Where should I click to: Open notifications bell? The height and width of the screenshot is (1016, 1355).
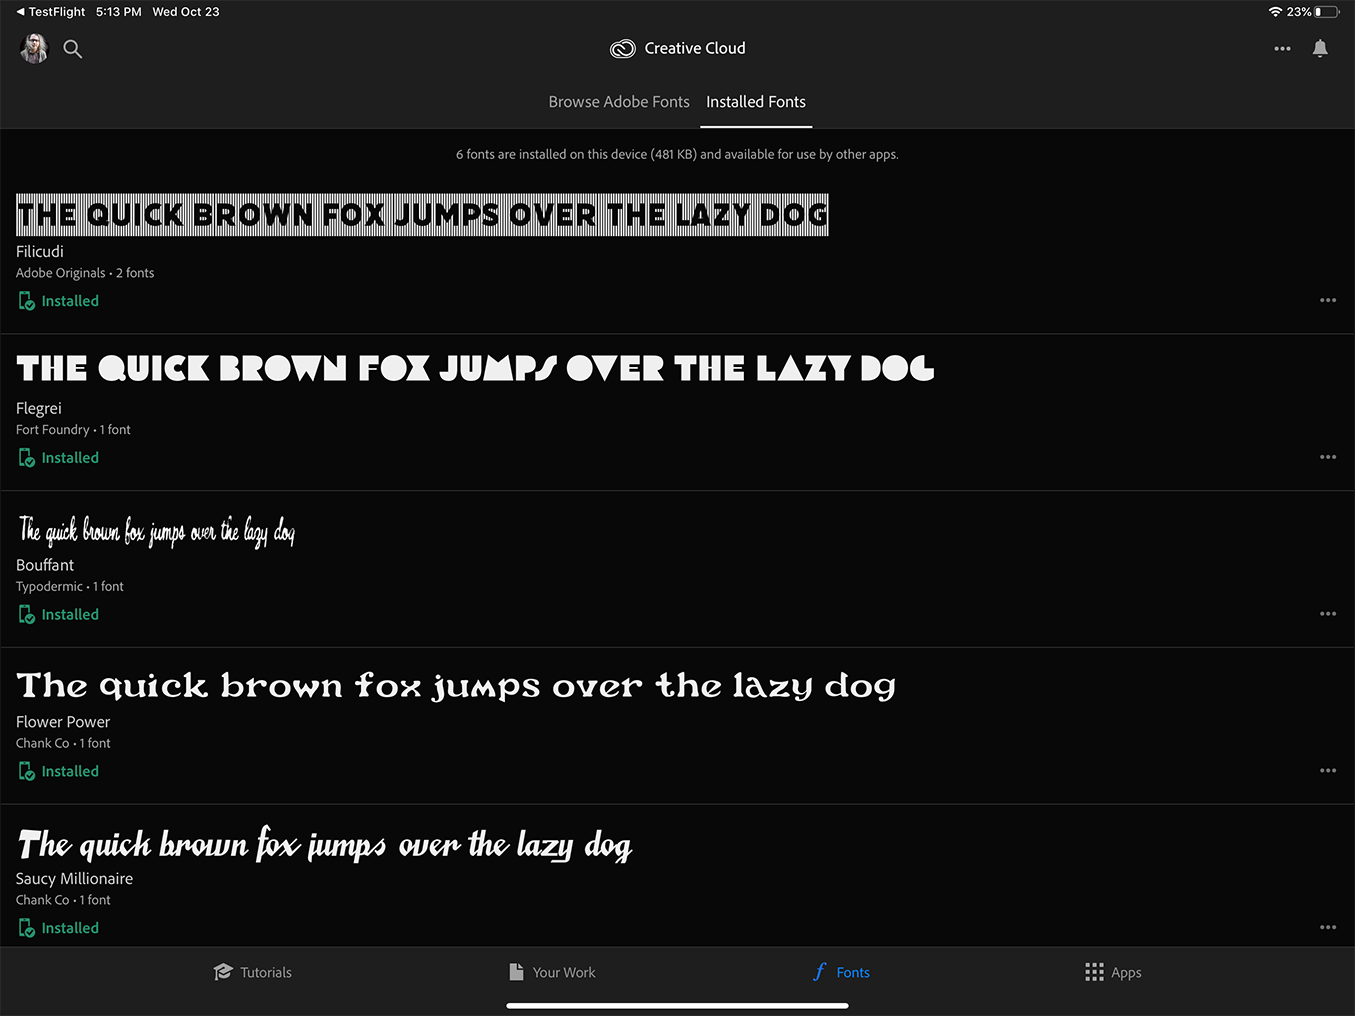click(1320, 48)
